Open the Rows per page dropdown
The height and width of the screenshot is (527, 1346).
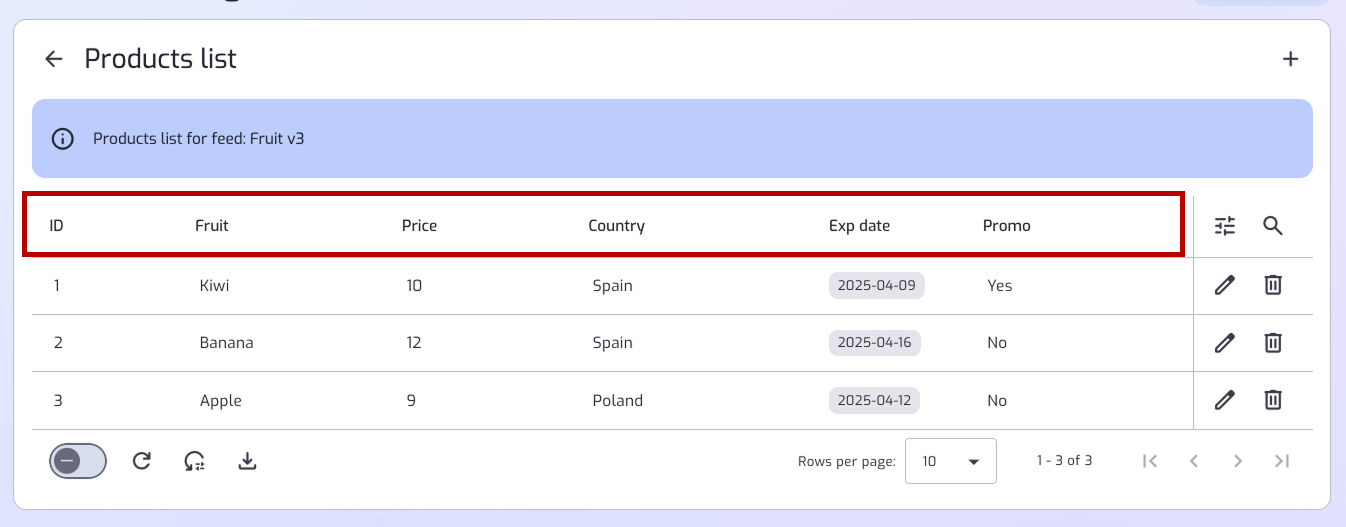click(950, 461)
